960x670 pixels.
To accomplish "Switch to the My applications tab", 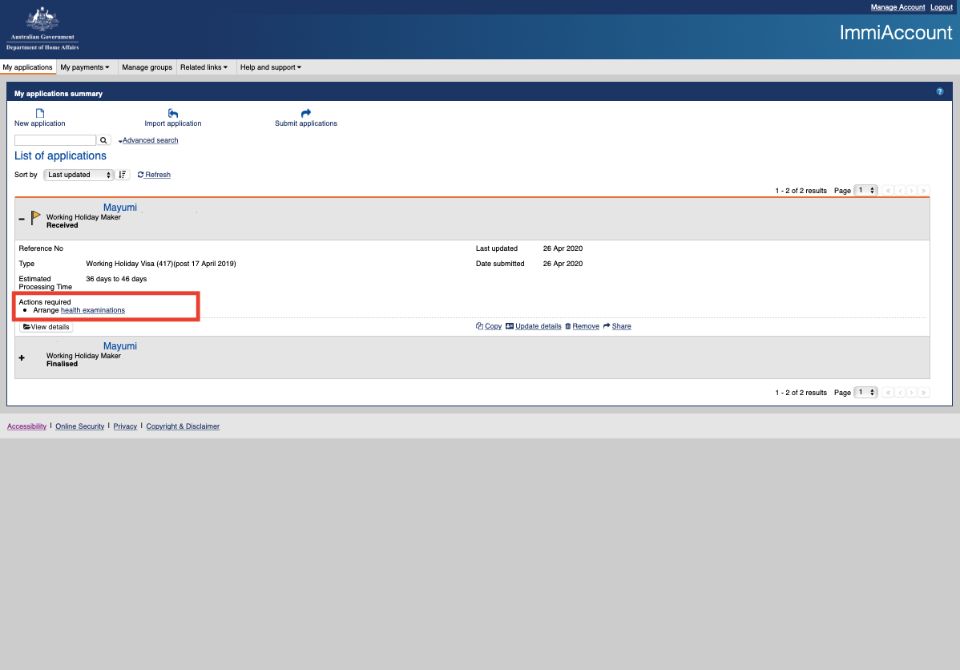I will point(28,67).
